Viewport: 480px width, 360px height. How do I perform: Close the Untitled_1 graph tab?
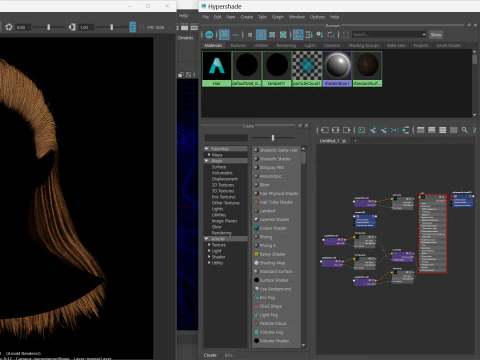(344, 141)
